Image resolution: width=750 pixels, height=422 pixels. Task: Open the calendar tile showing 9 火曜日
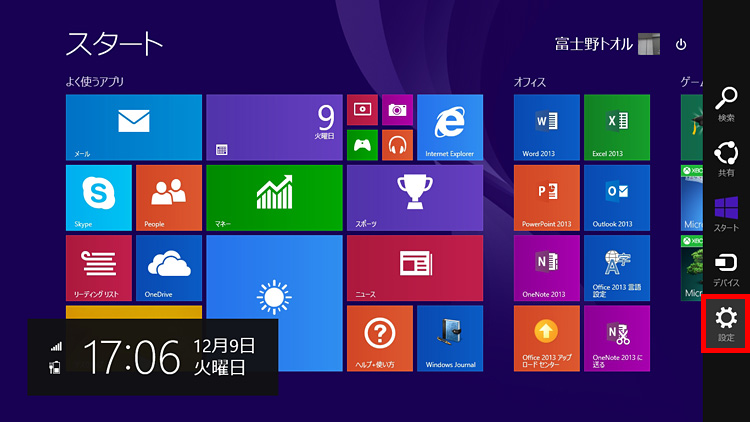pos(275,127)
